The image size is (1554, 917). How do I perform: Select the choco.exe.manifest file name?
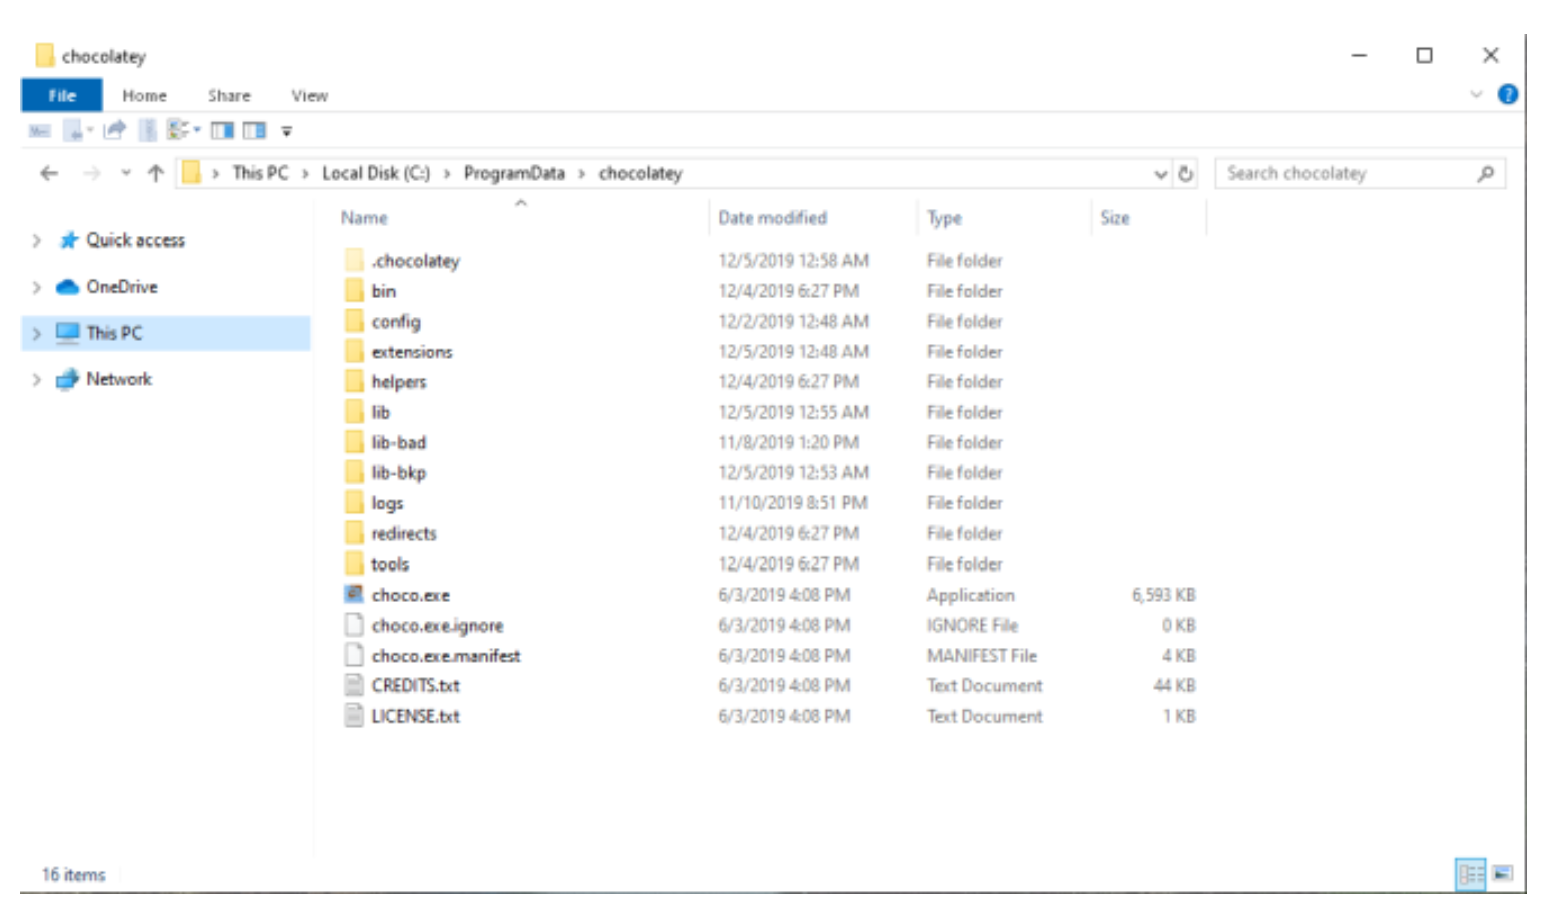(x=446, y=656)
